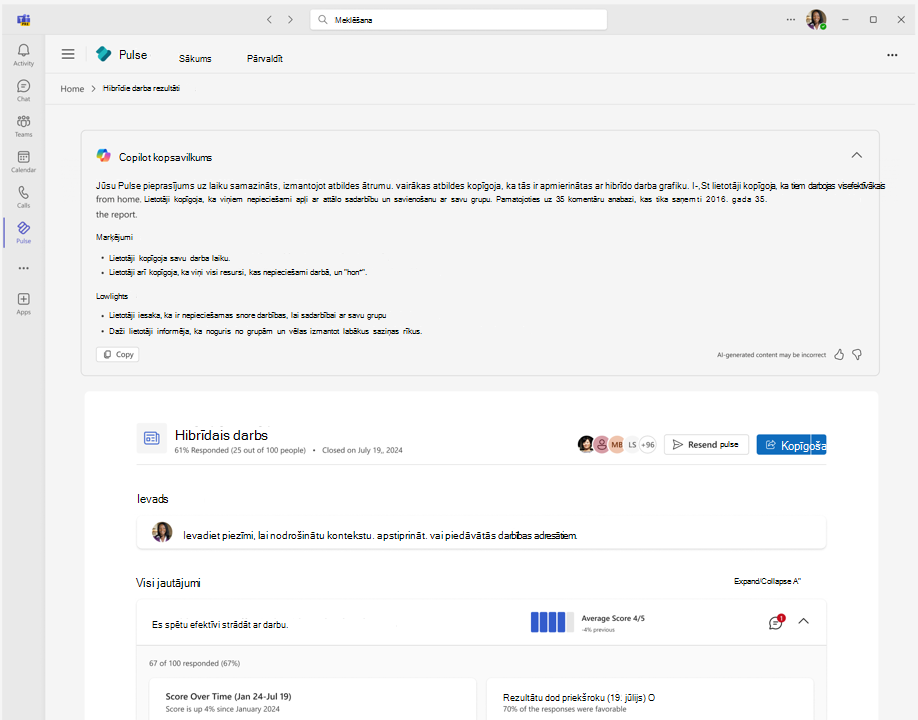Collapse the first question's results section
The height and width of the screenshot is (720, 918).
click(803, 621)
